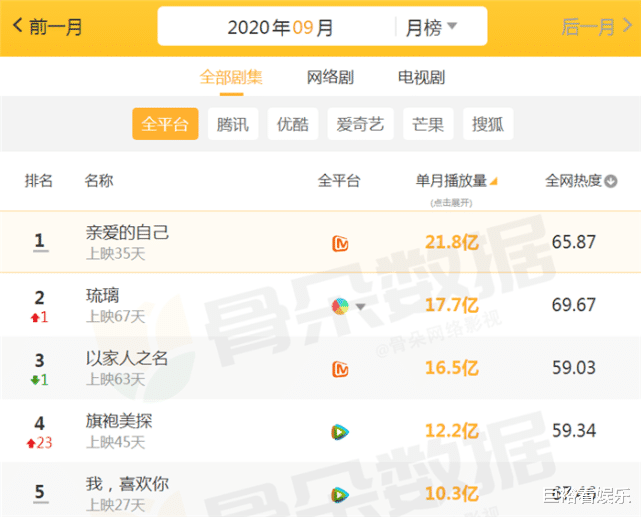Click heat value 69.67
Image resolution: width=641 pixels, height=517 pixels.
tap(574, 305)
